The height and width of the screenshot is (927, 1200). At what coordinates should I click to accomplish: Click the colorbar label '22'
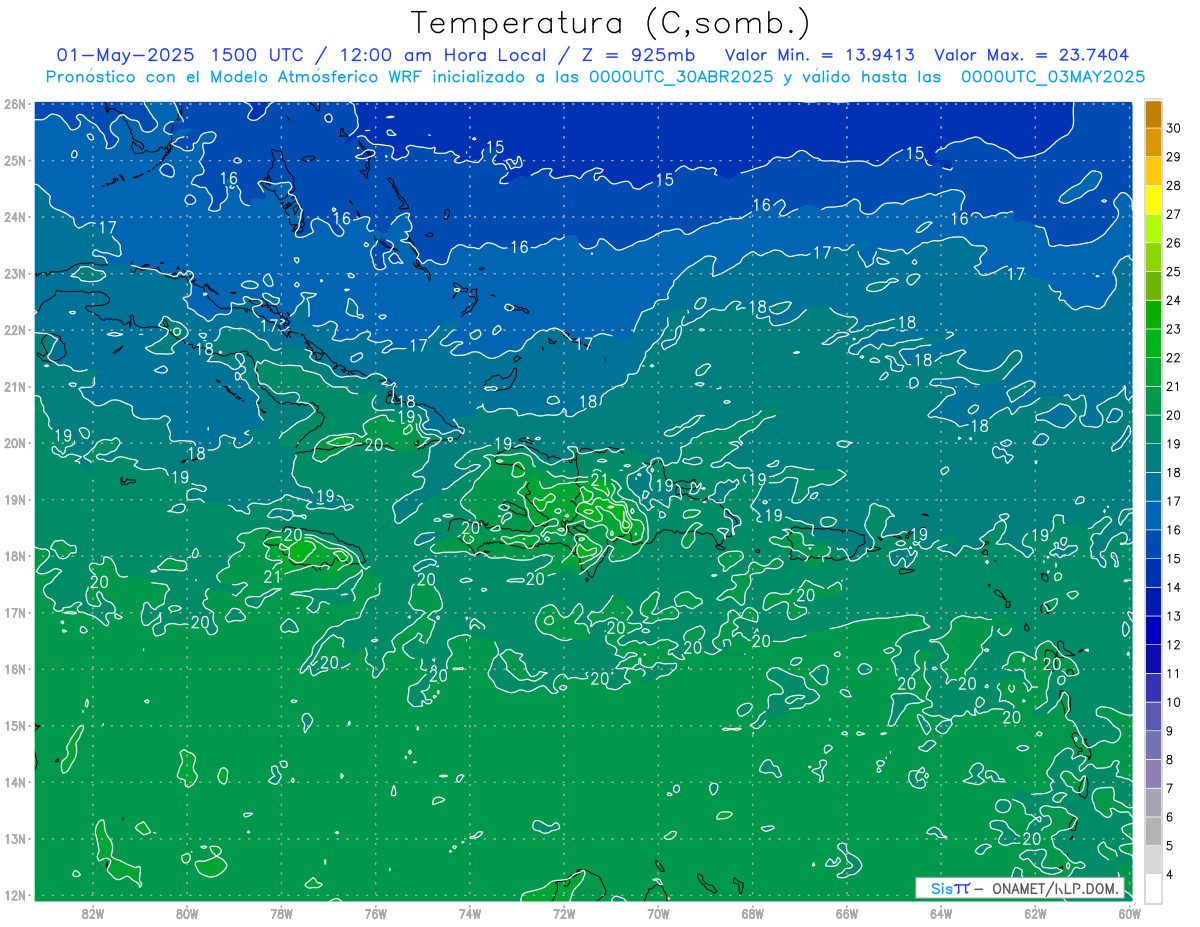(x=1174, y=358)
